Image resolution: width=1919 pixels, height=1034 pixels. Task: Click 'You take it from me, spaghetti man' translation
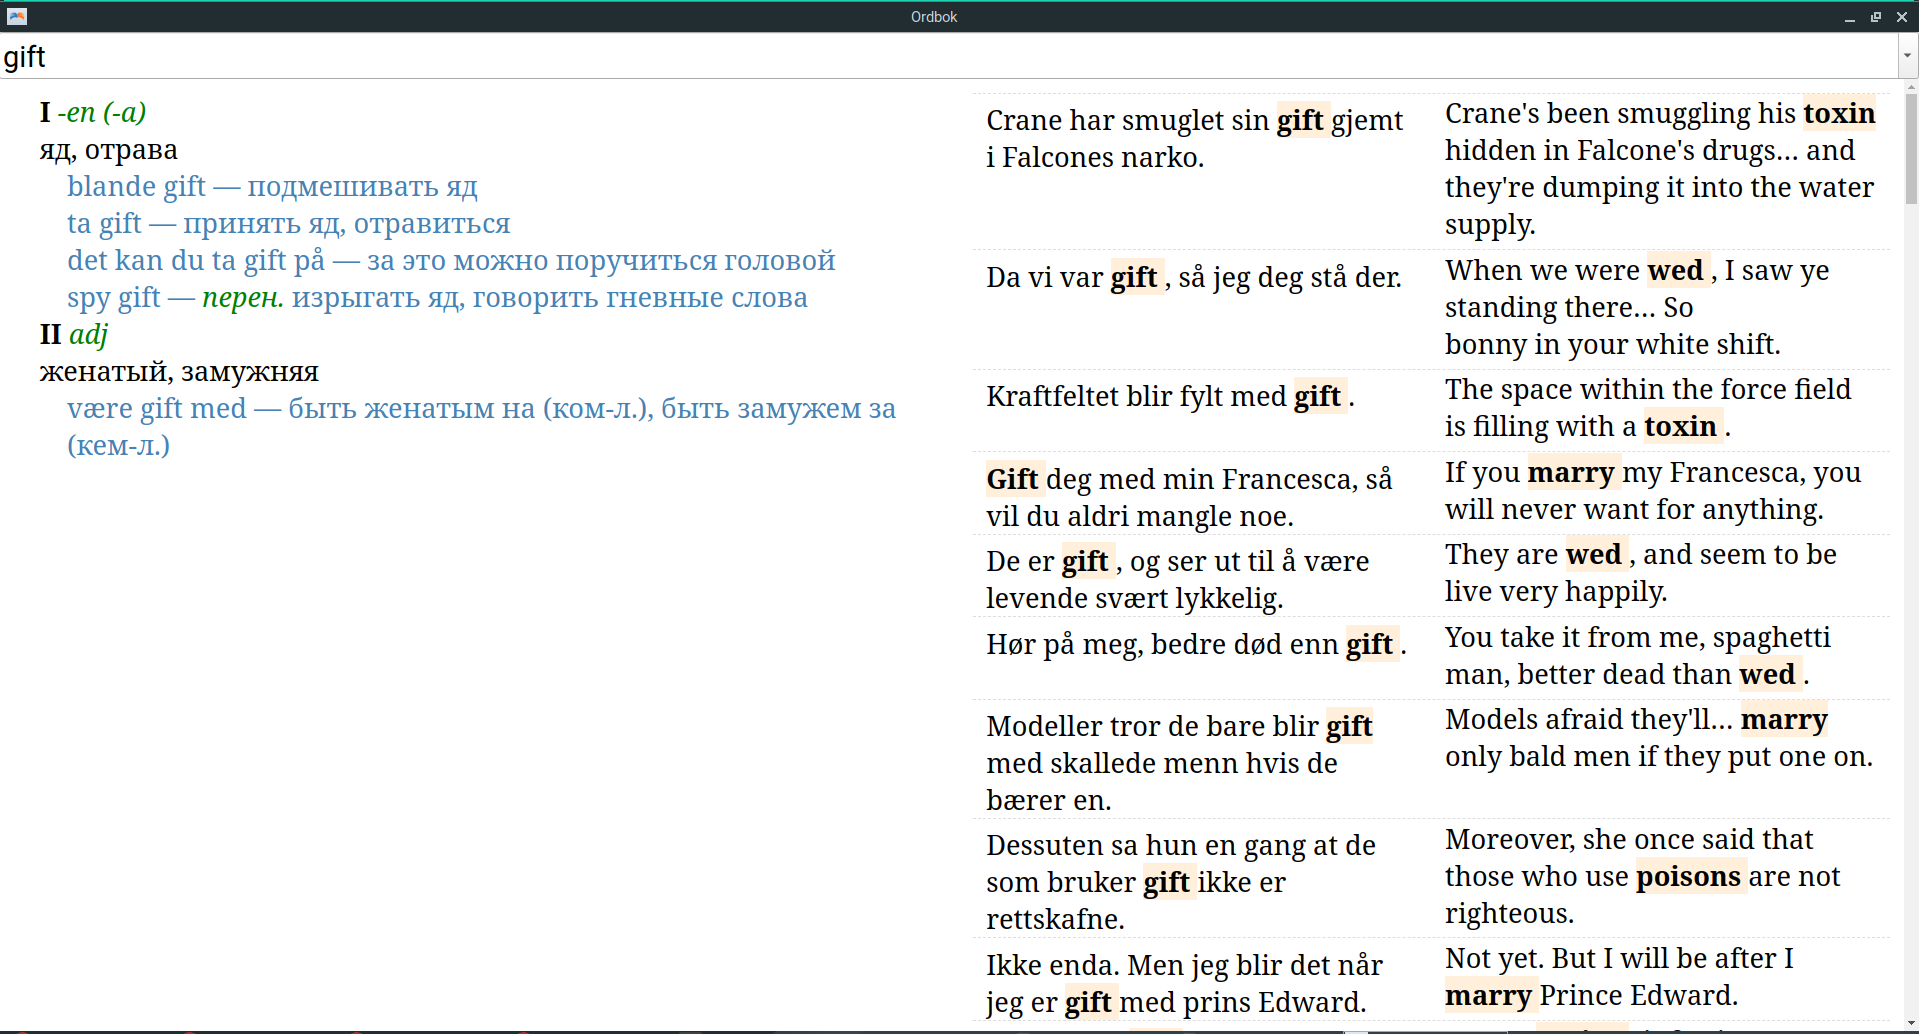(x=1637, y=655)
